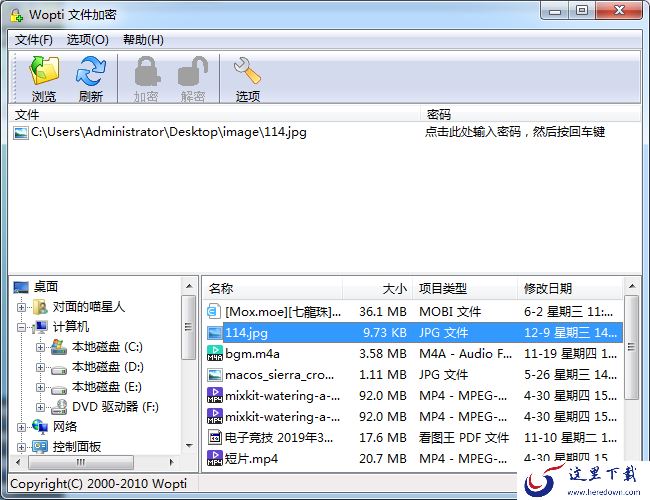Viewport: 650px width, 500px height.
Task: Click the Encrypt (加密) lock icon
Action: pyautogui.click(x=147, y=71)
